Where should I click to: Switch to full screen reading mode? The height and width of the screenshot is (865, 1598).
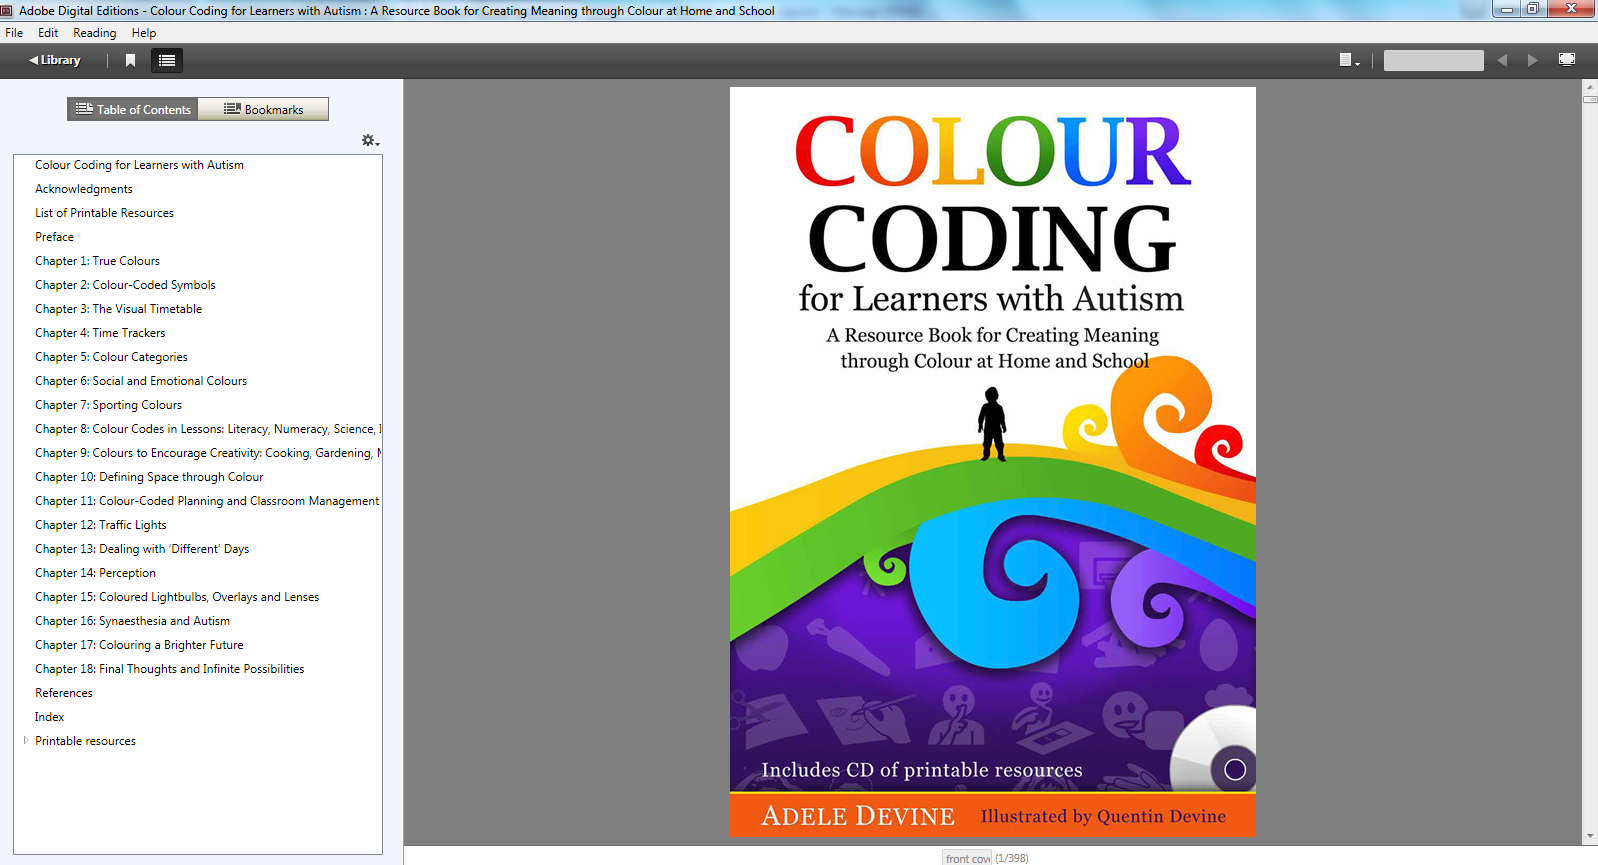1567,60
